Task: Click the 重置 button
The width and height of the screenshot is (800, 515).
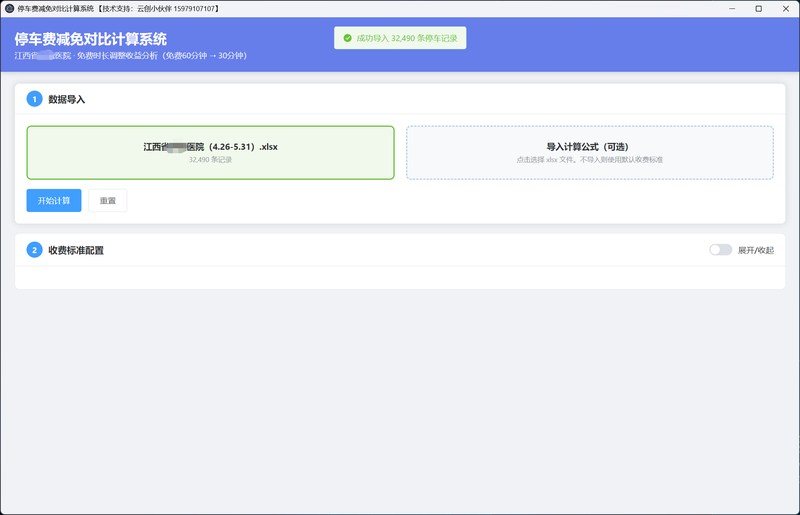Action: 108,201
